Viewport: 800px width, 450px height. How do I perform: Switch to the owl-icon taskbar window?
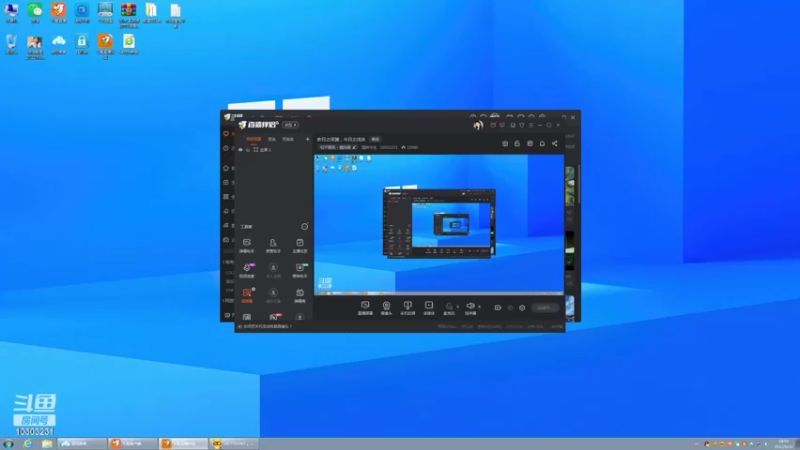[x=235, y=444]
